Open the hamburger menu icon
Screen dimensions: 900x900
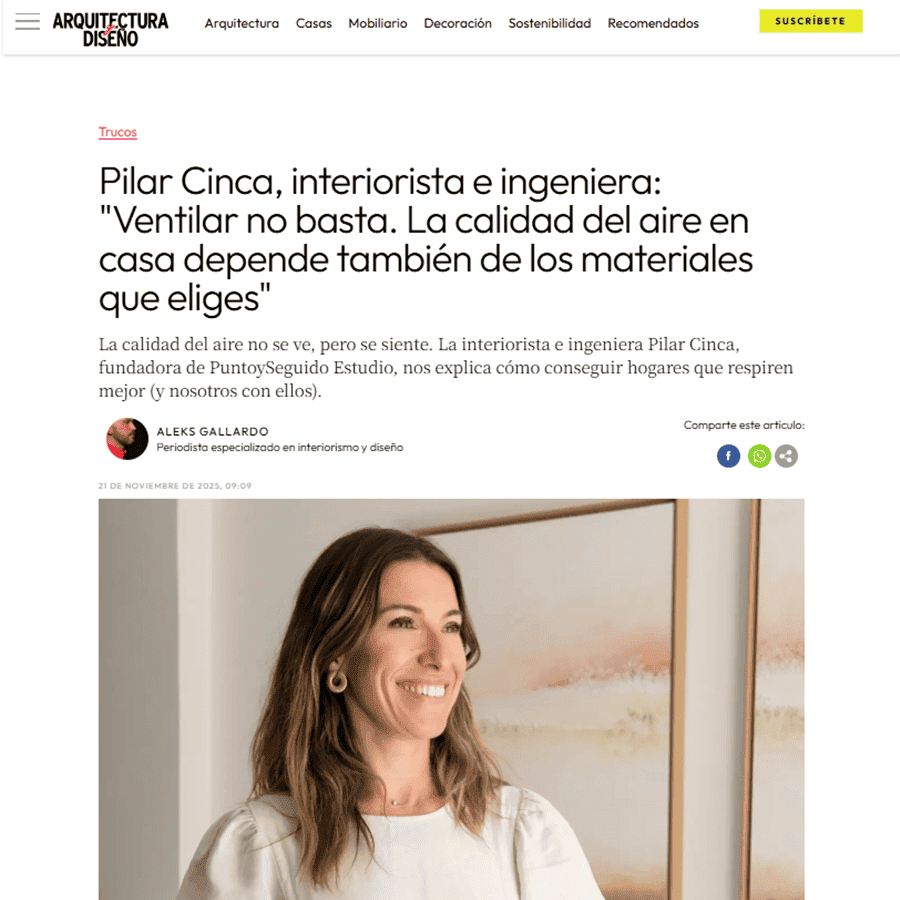pyautogui.click(x=28, y=22)
